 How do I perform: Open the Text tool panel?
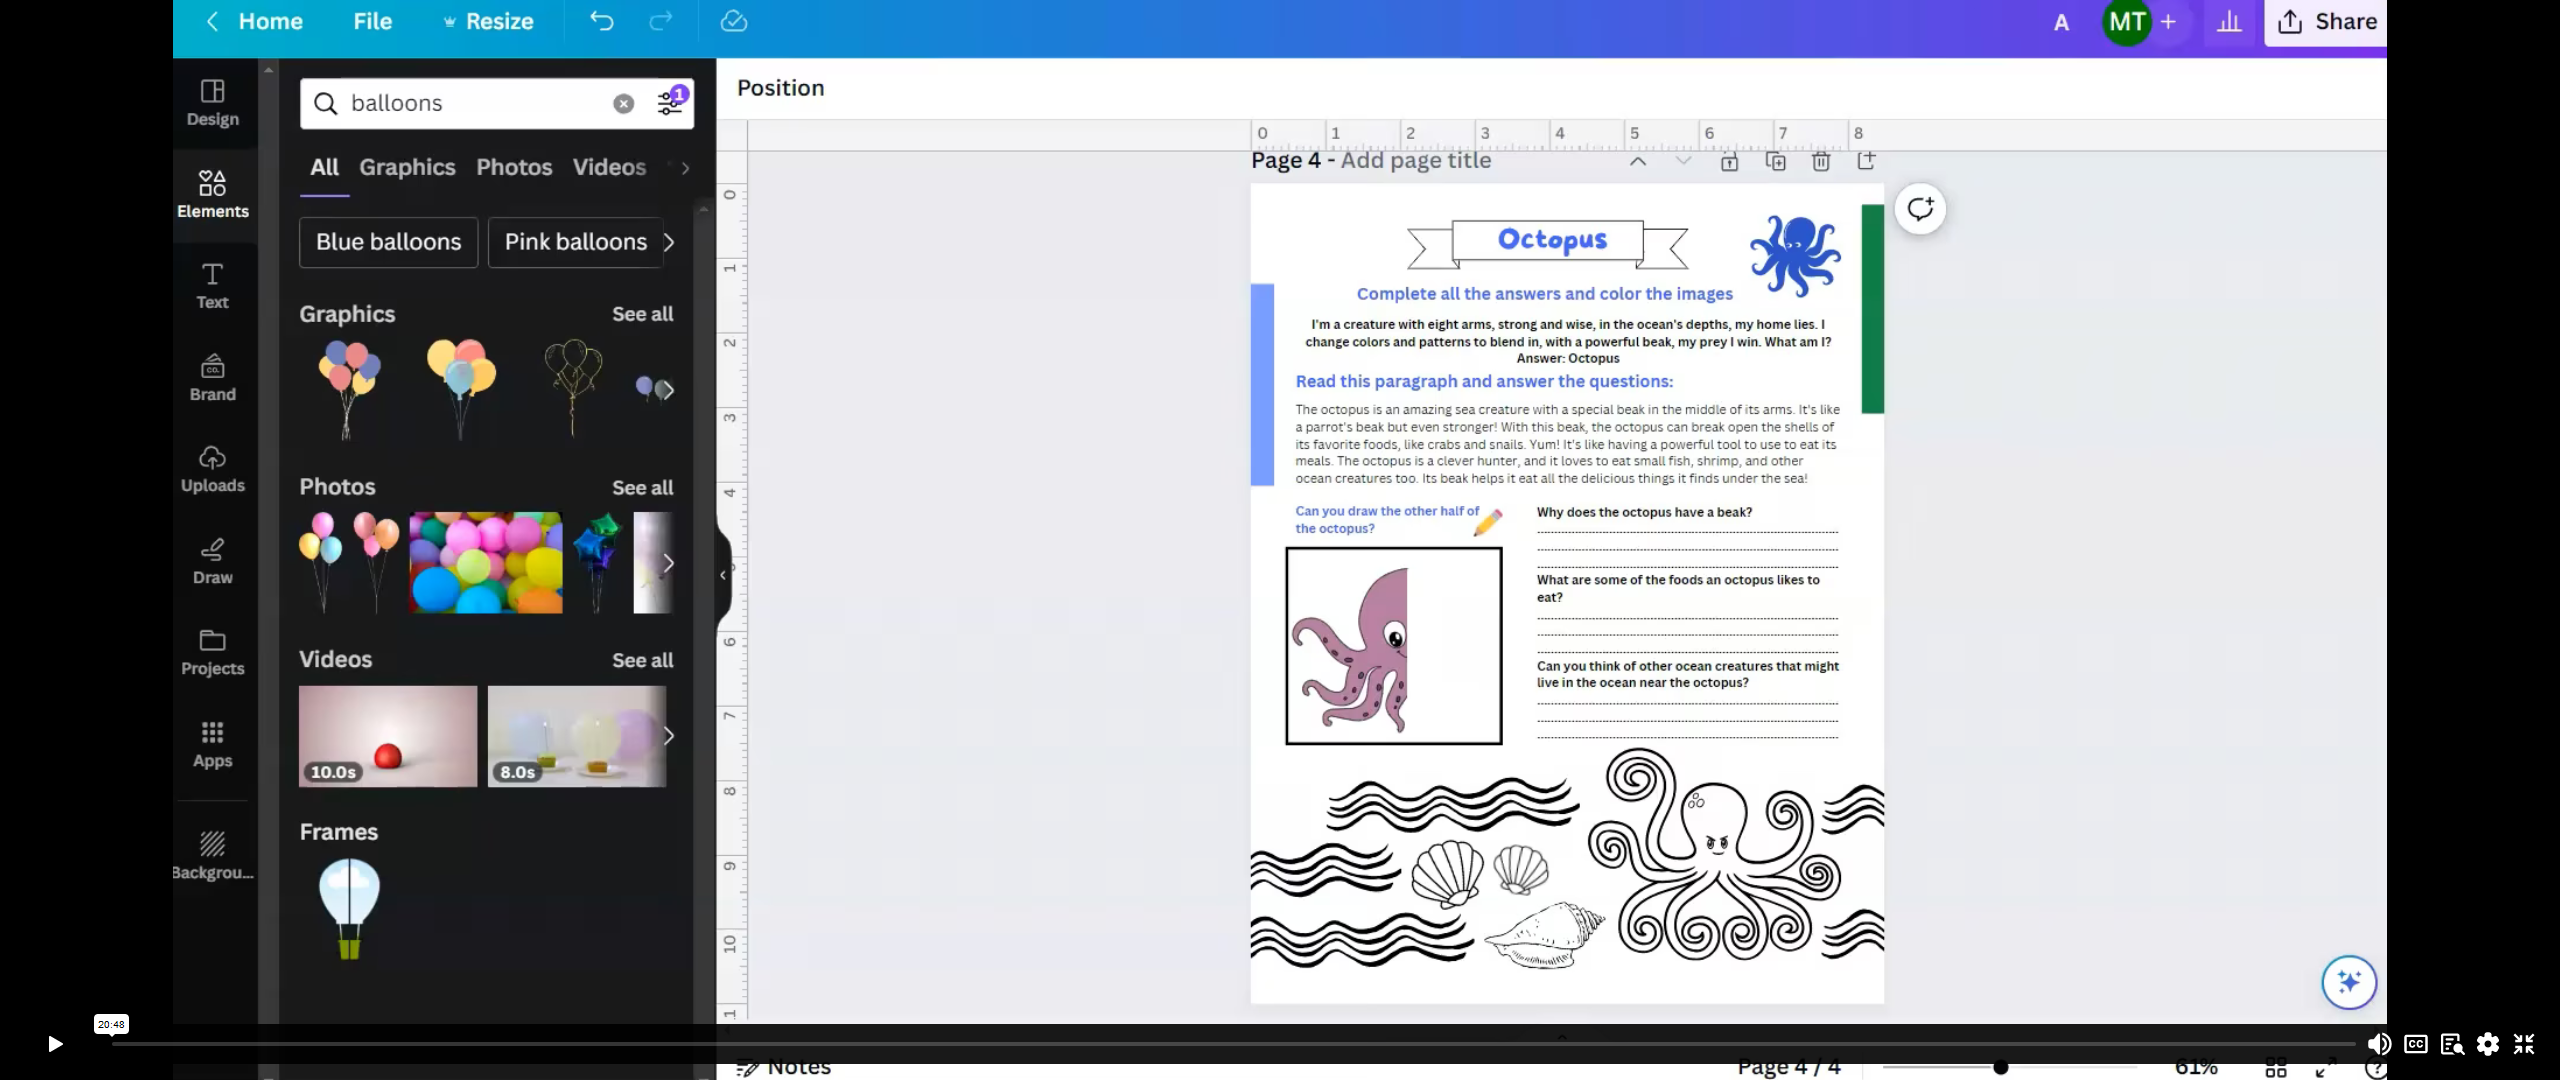(212, 286)
